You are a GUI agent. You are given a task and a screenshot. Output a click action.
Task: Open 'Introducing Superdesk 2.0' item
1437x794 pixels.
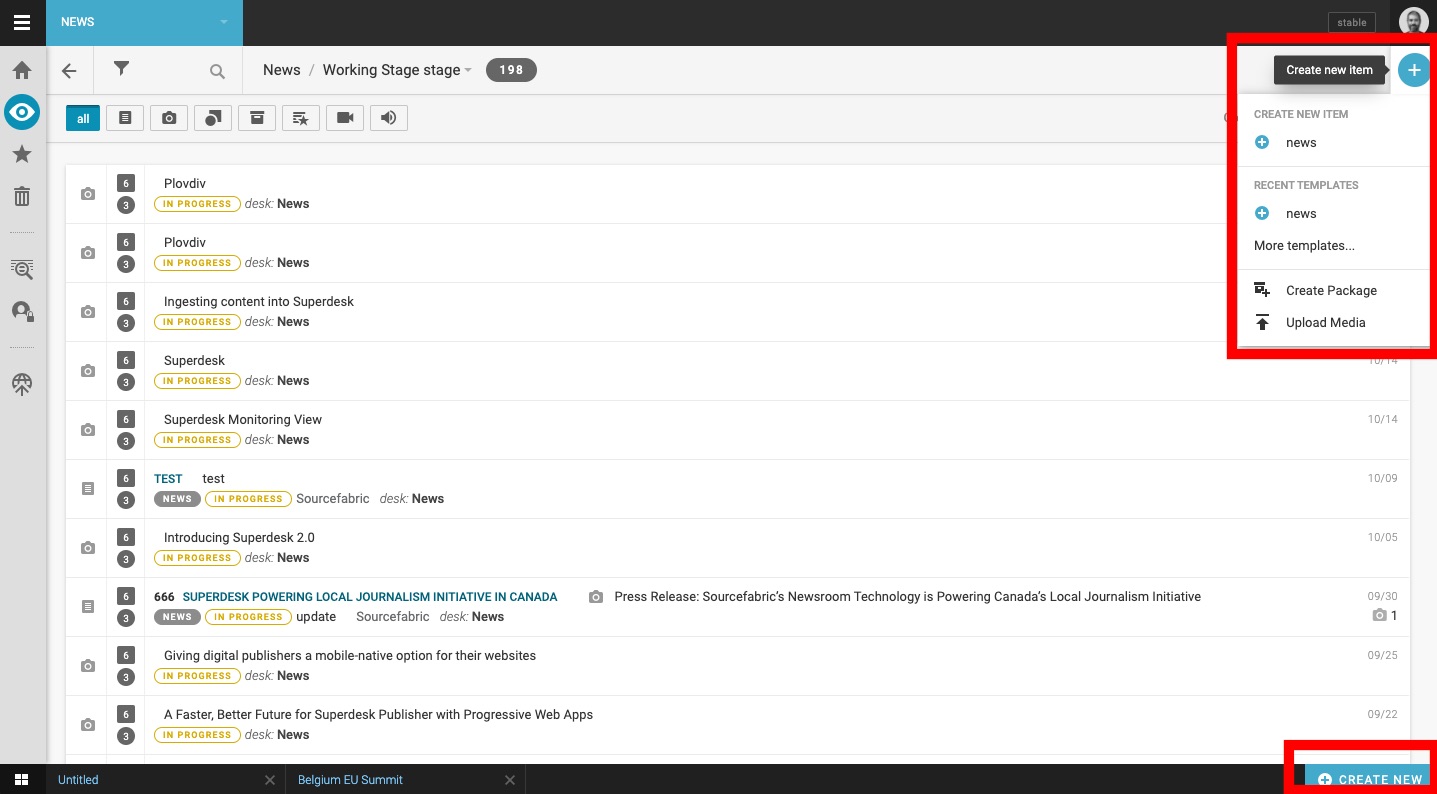coord(737,548)
